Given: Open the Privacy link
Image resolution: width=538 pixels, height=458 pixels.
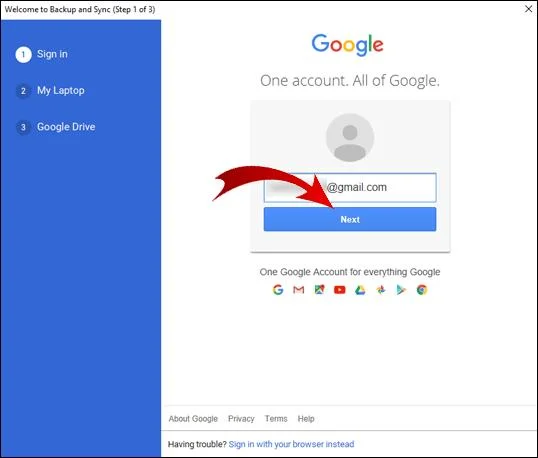Looking at the screenshot, I should 241,419.
